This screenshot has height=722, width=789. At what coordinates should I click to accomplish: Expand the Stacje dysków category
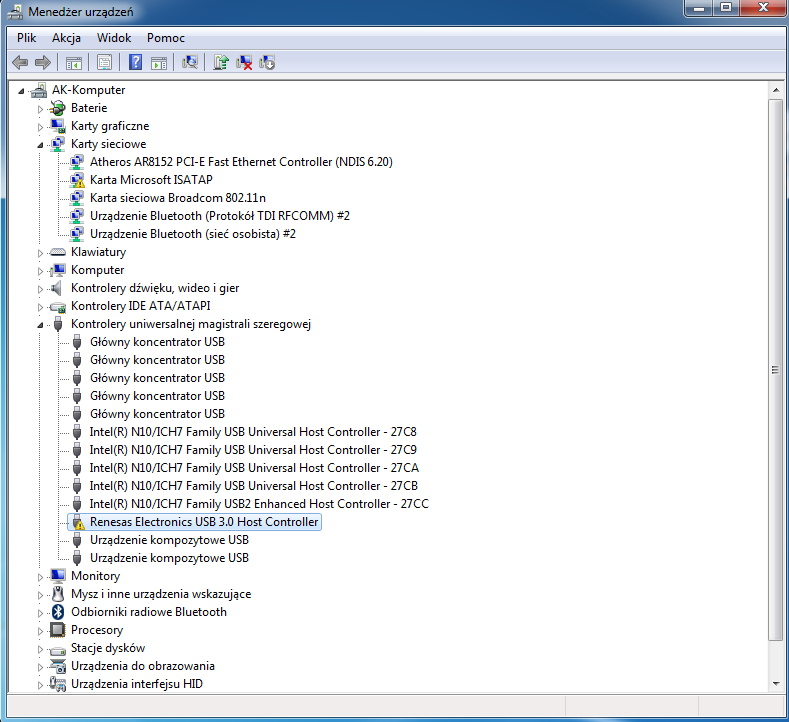click(40, 649)
